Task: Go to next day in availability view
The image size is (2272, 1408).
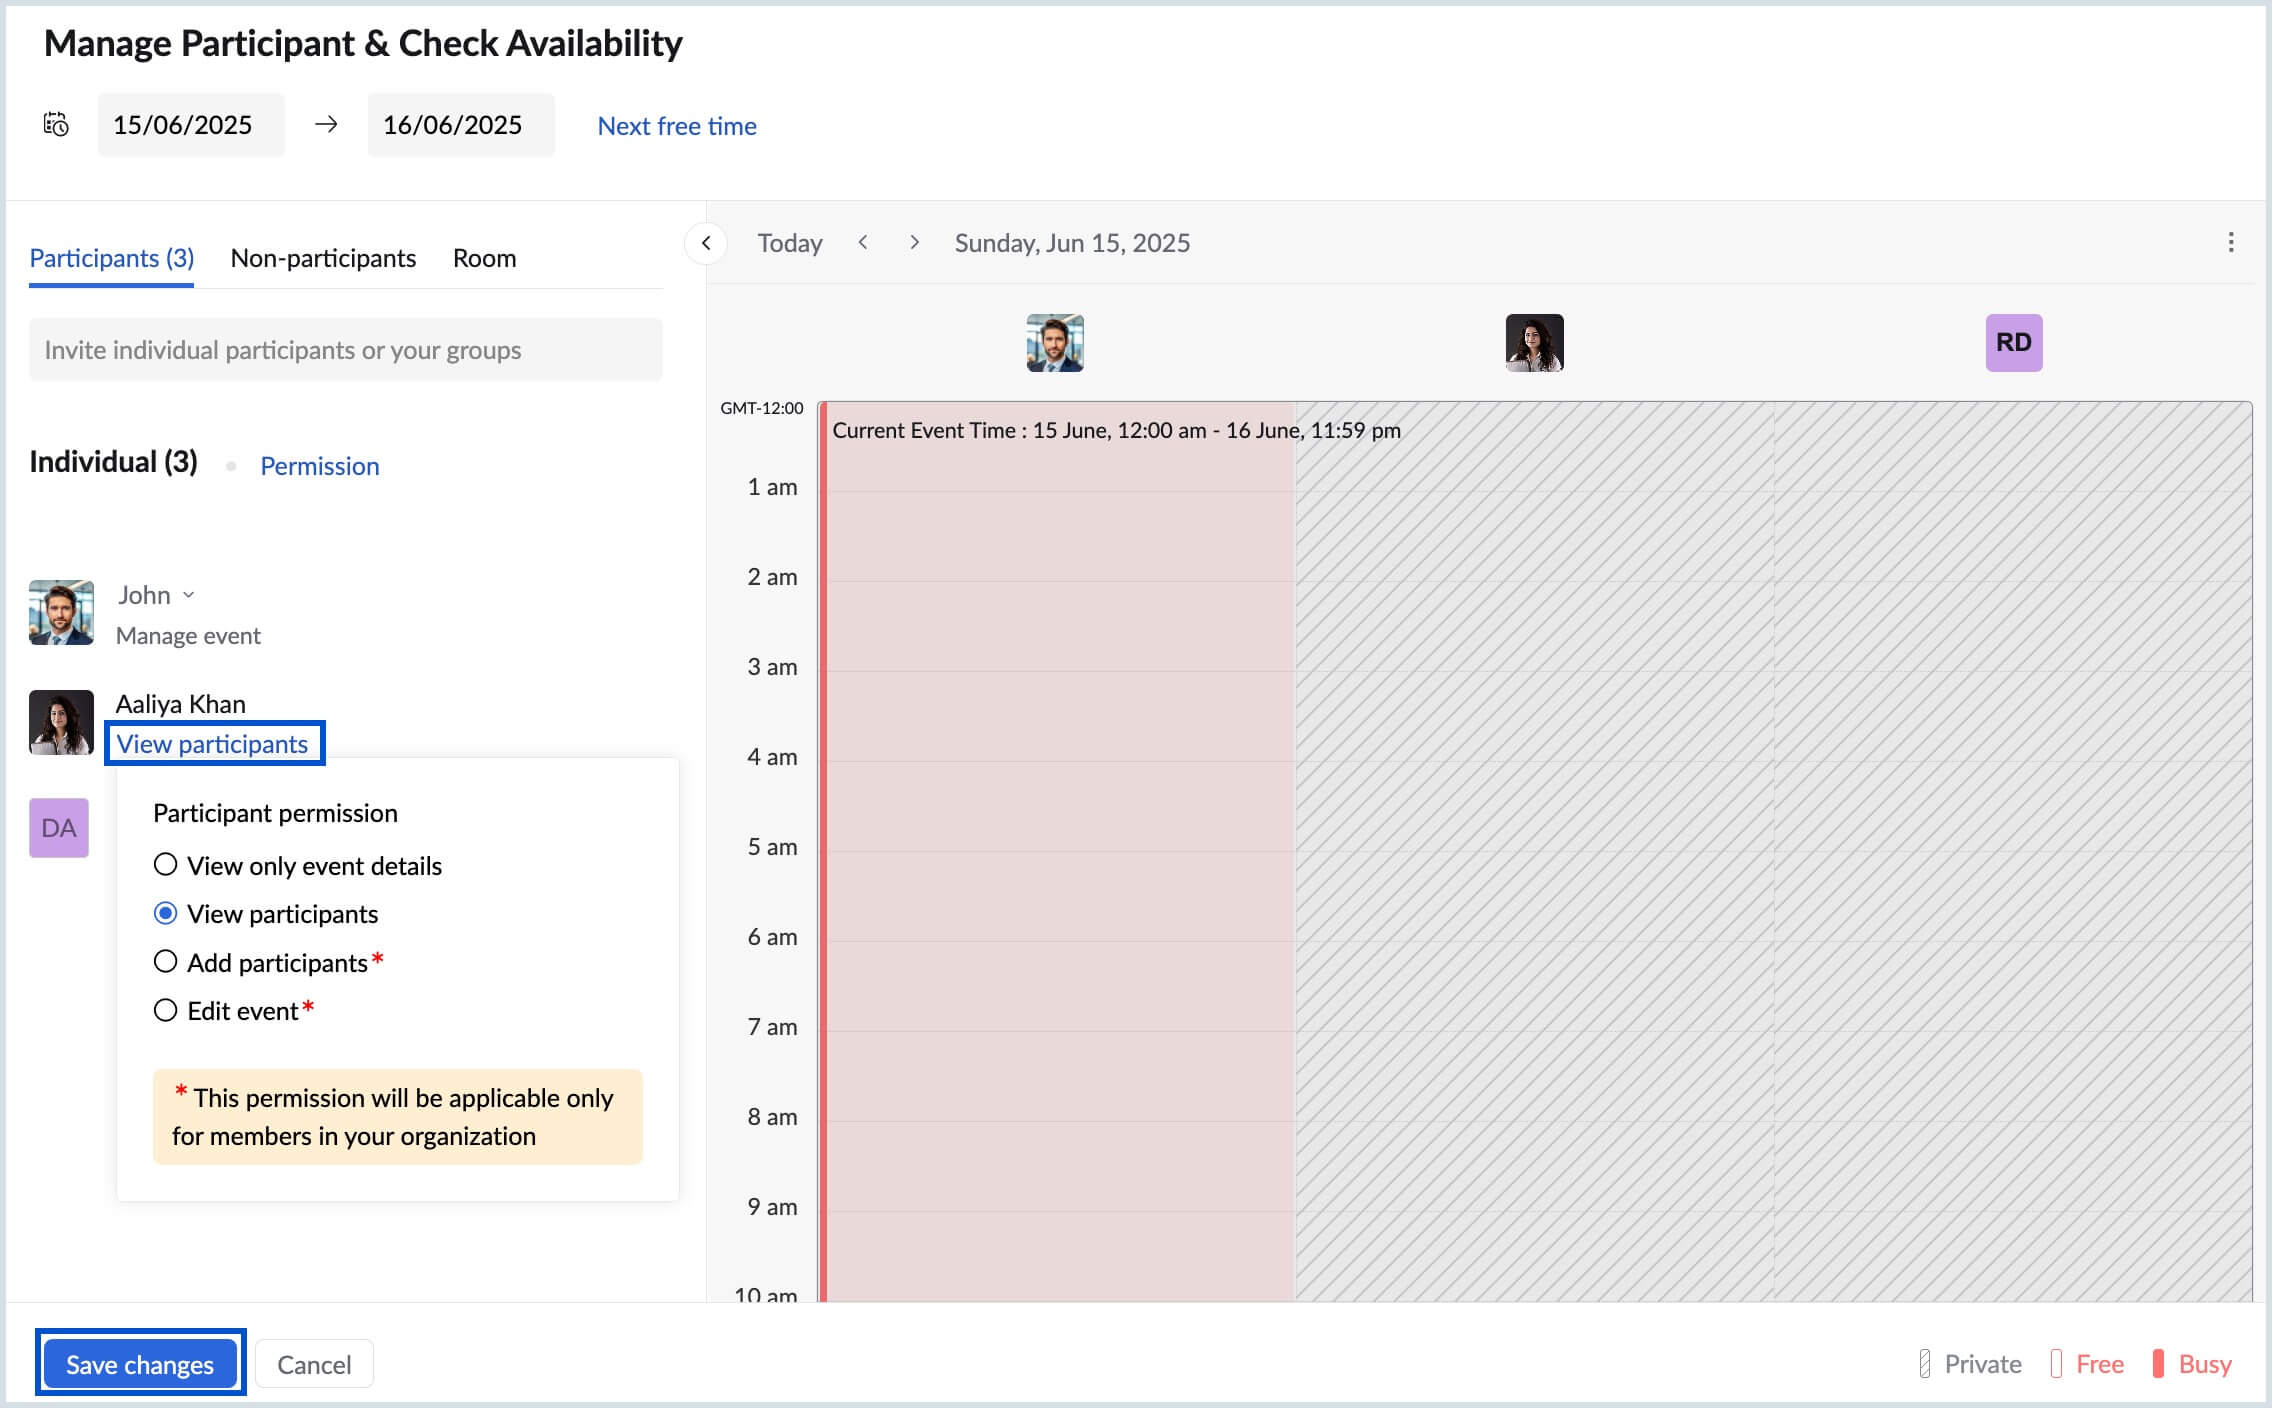Action: [914, 242]
